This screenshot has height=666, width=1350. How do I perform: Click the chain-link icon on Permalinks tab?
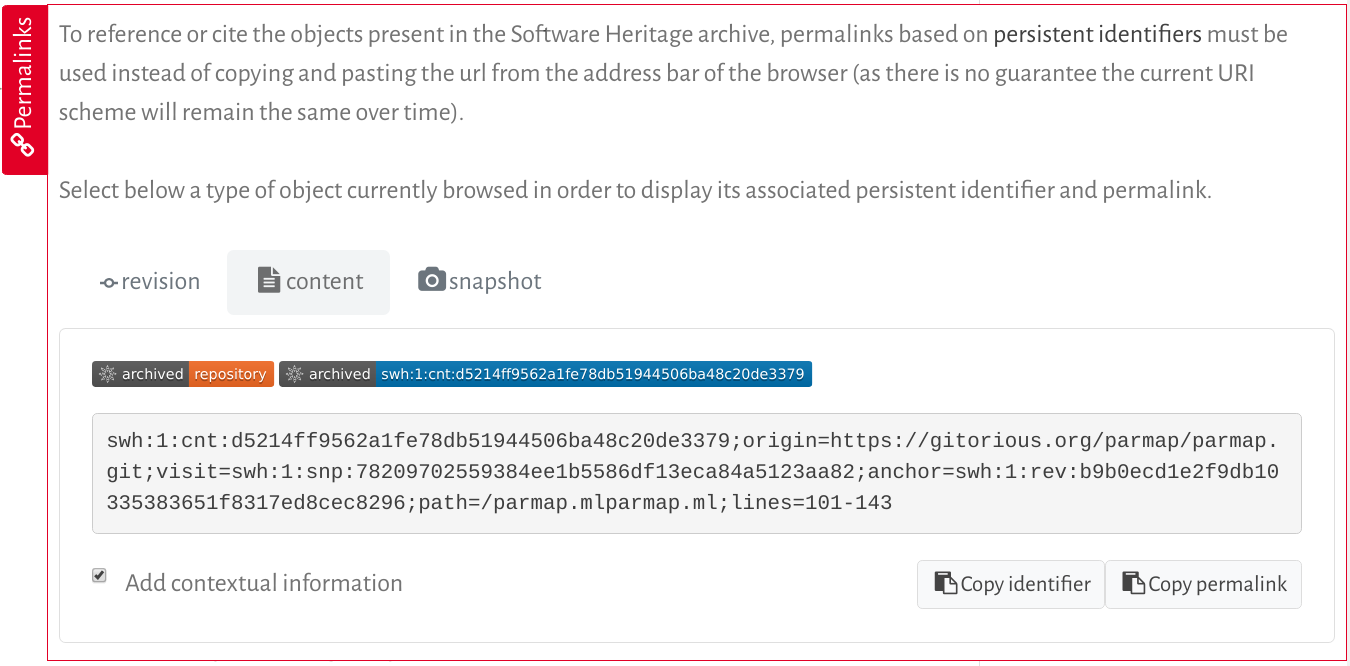[24, 144]
